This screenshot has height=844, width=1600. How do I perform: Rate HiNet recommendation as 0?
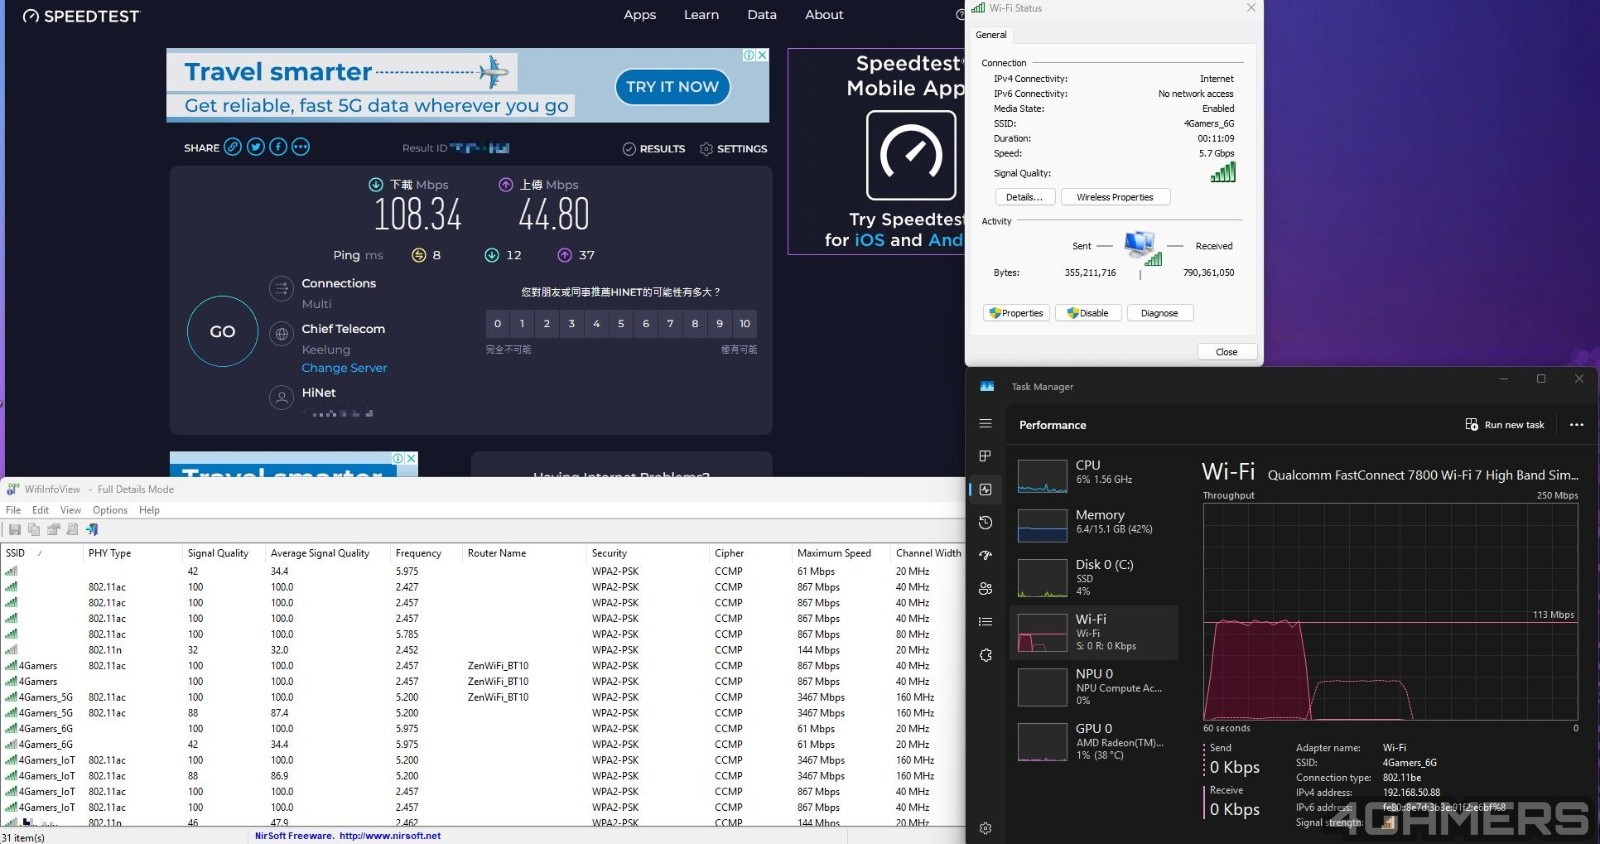point(497,323)
